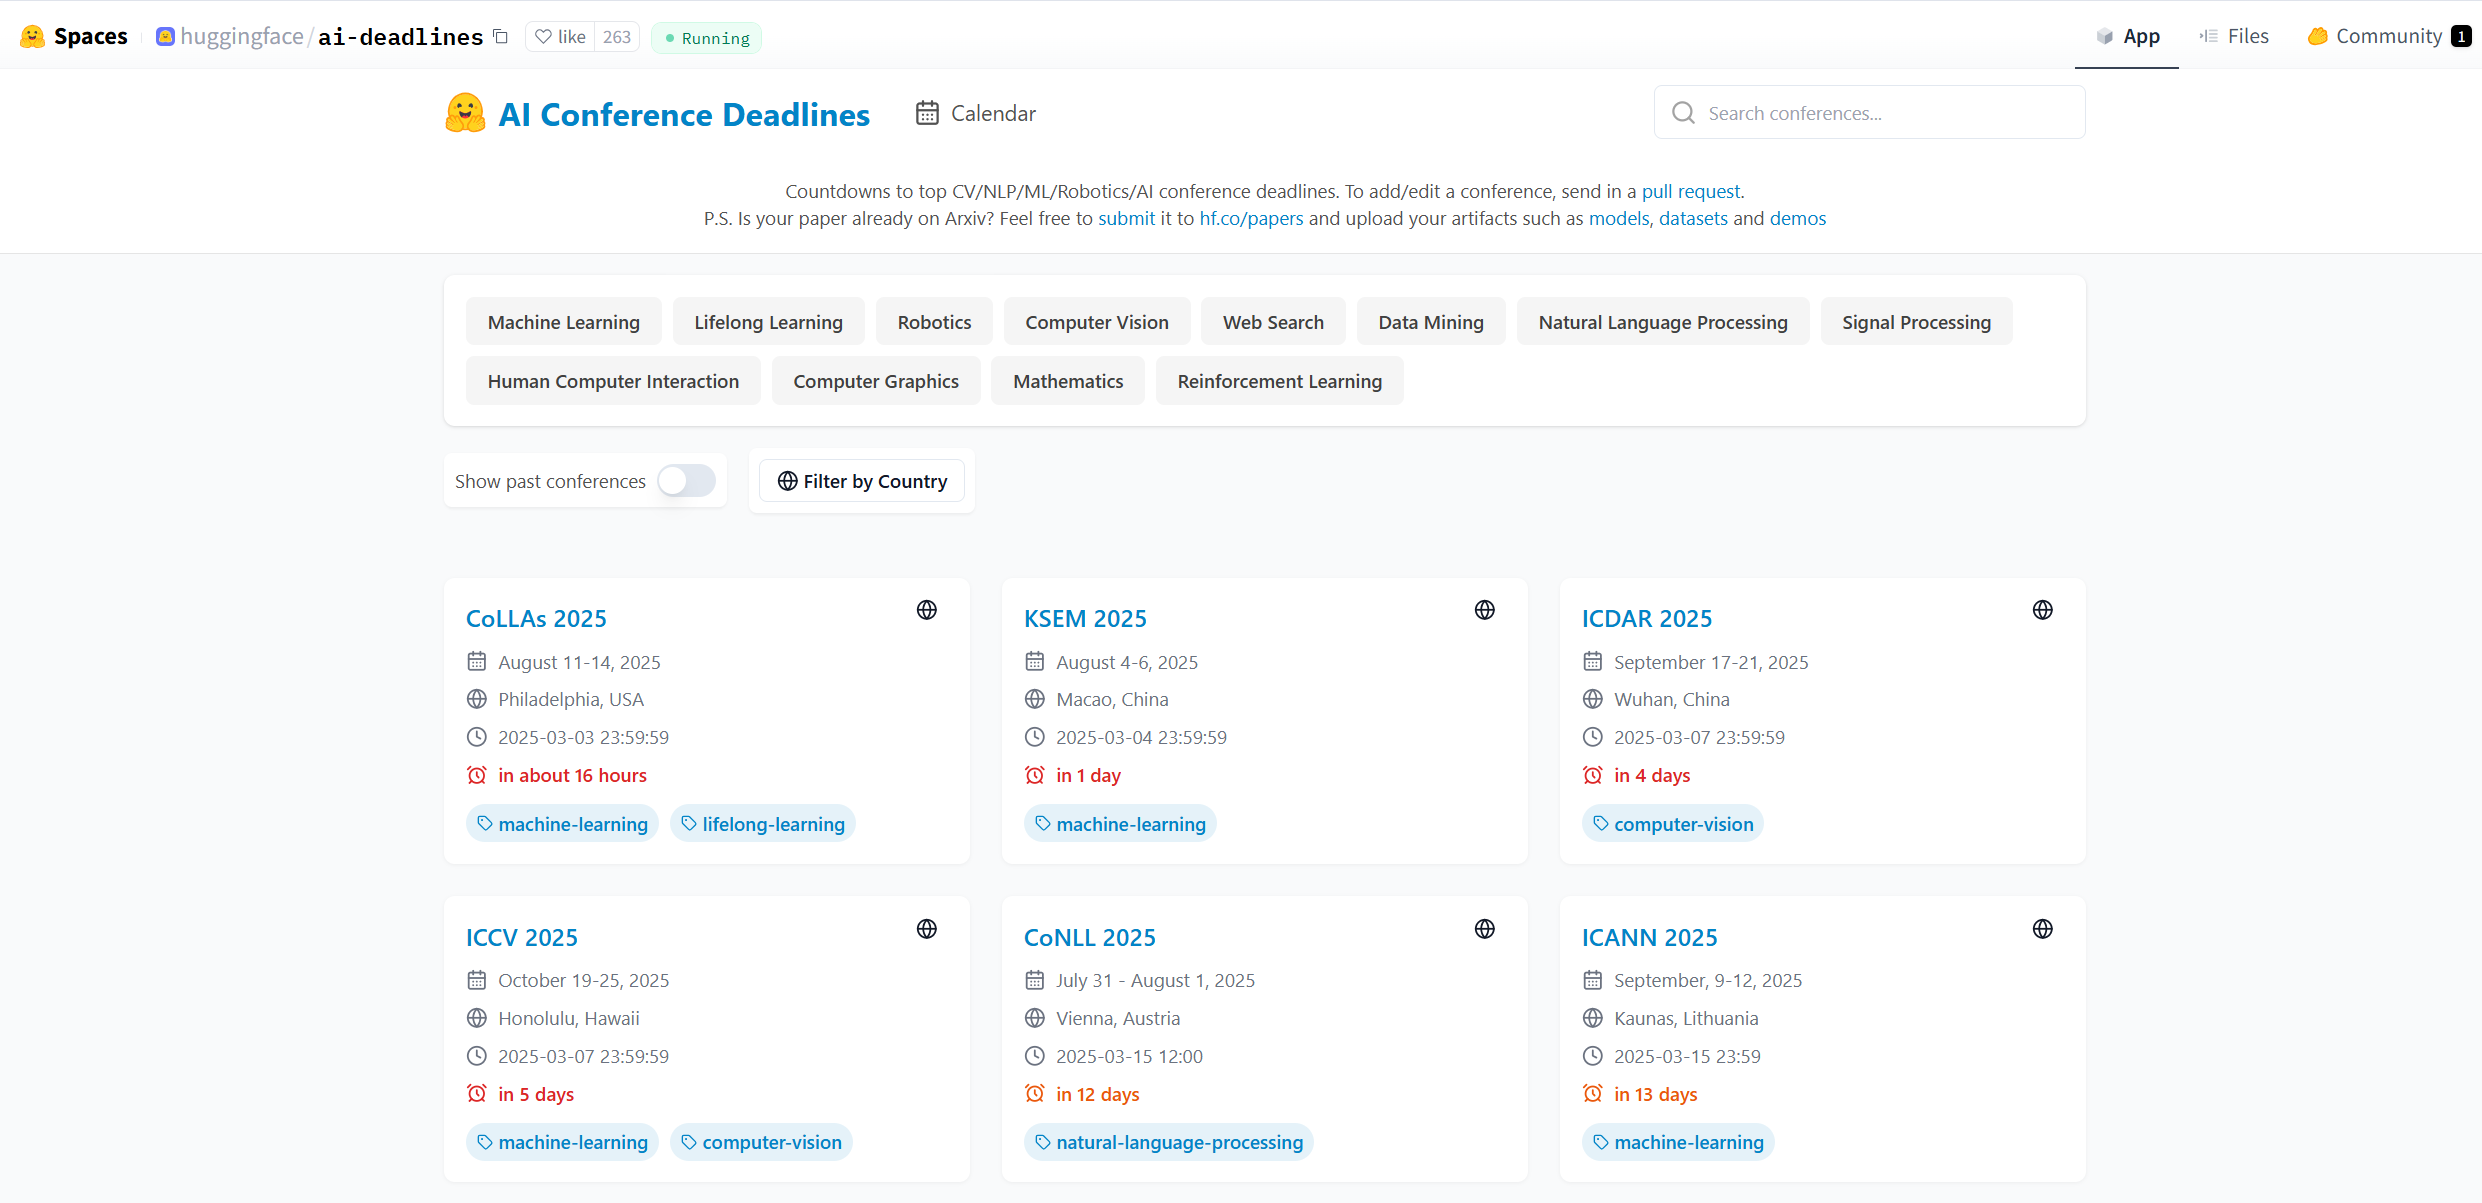Click the globe icon on CoNLL 2025 card
2482x1203 pixels.
point(1485,929)
